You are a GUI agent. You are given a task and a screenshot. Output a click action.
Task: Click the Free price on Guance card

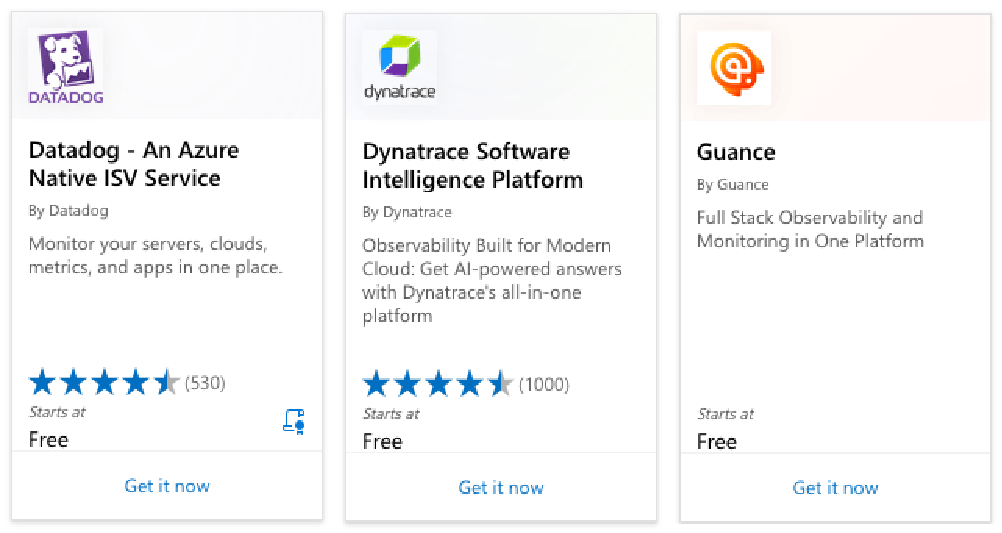(717, 442)
